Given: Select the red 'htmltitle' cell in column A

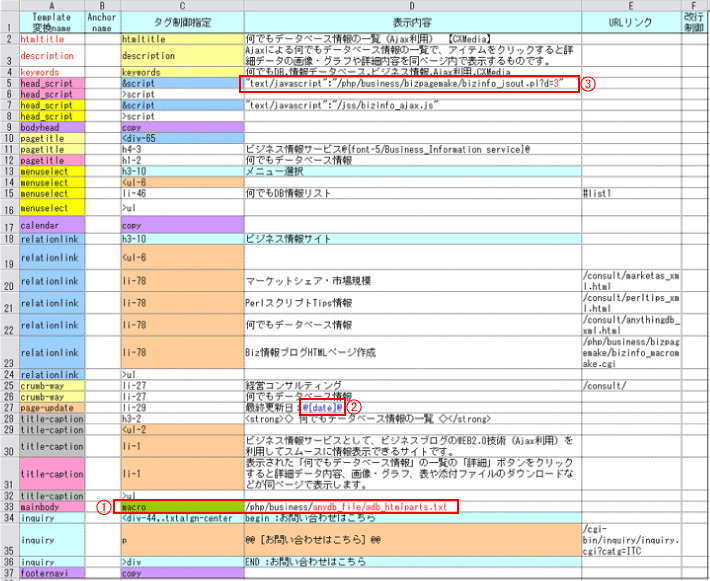Looking at the screenshot, I should (52, 39).
